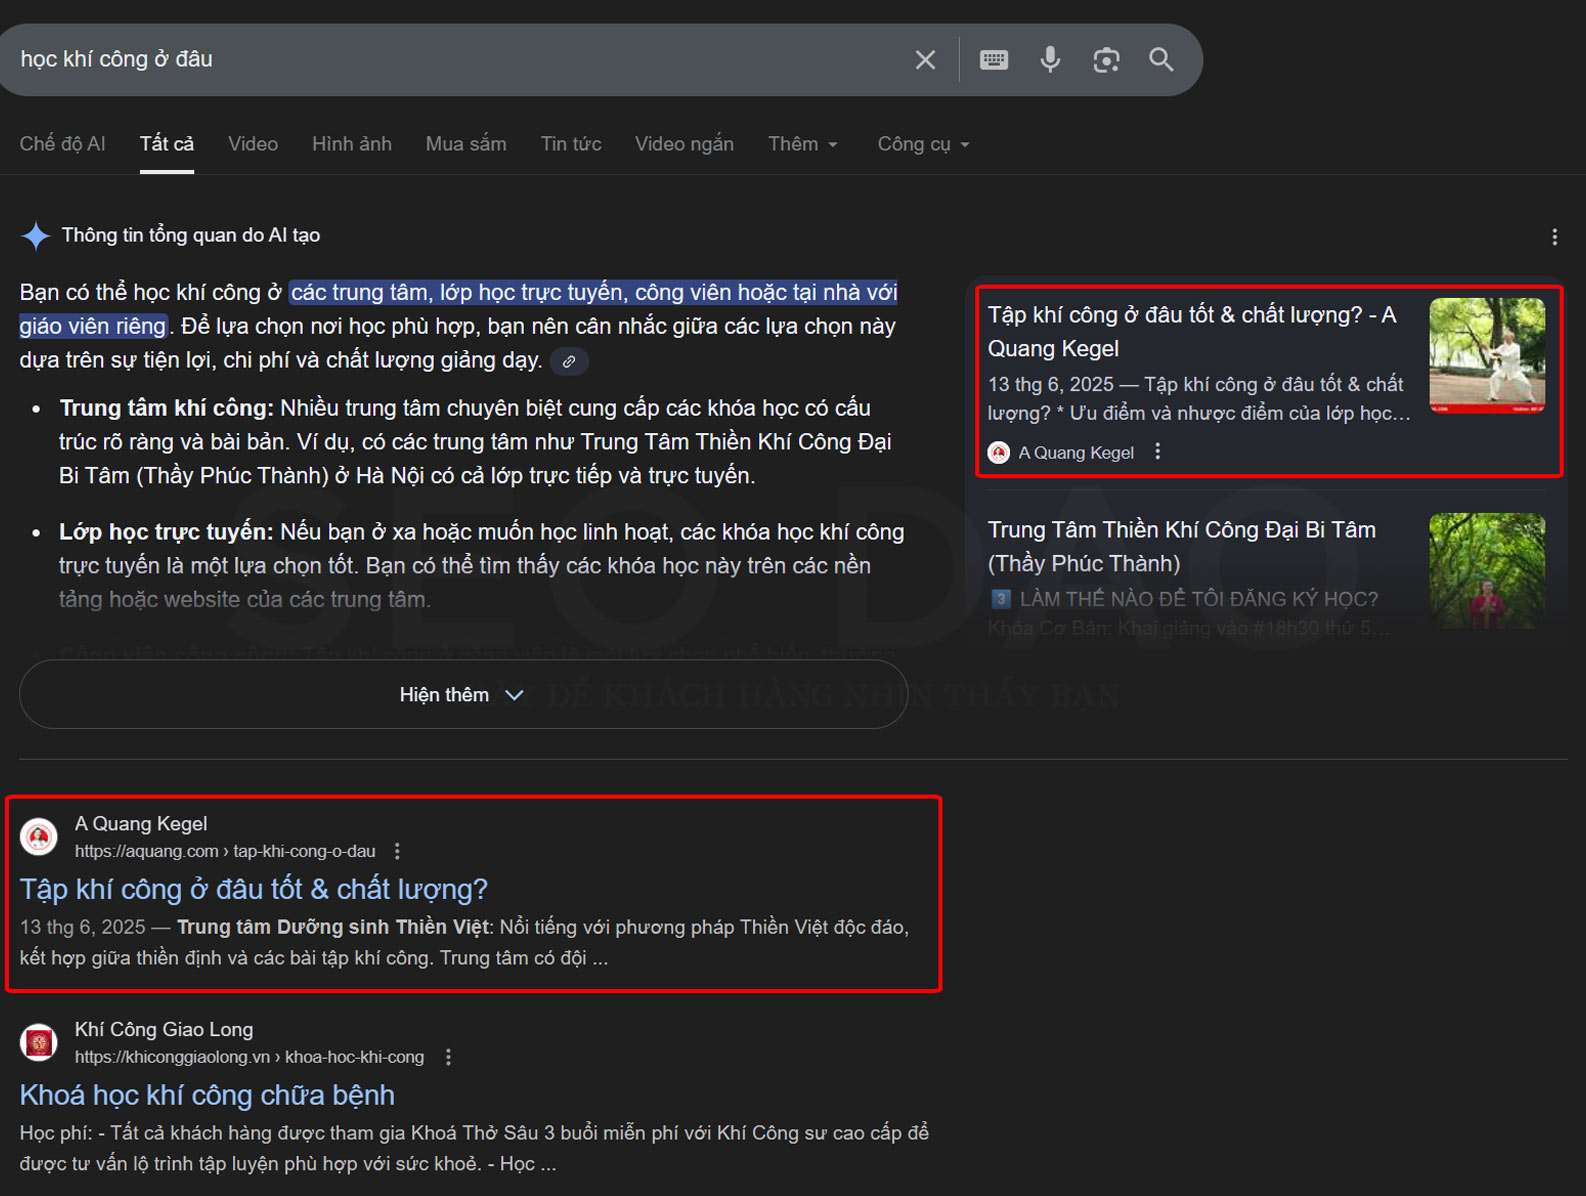Switch to the Chế độ AI tab

point(62,144)
